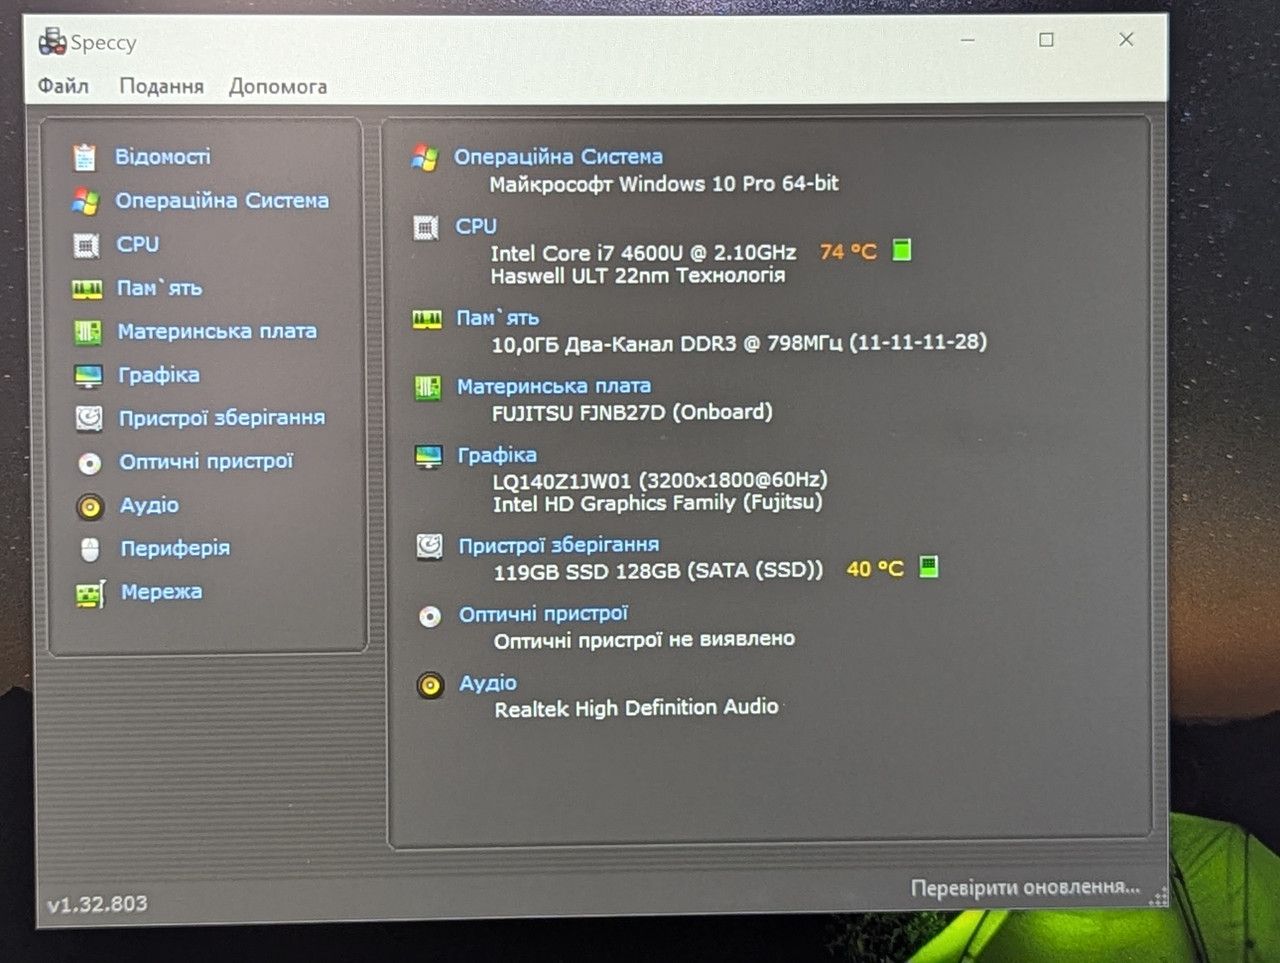Screen dimensions: 1280x963
Task: Click the Windows flag icon in summary panel
Action: pos(425,158)
